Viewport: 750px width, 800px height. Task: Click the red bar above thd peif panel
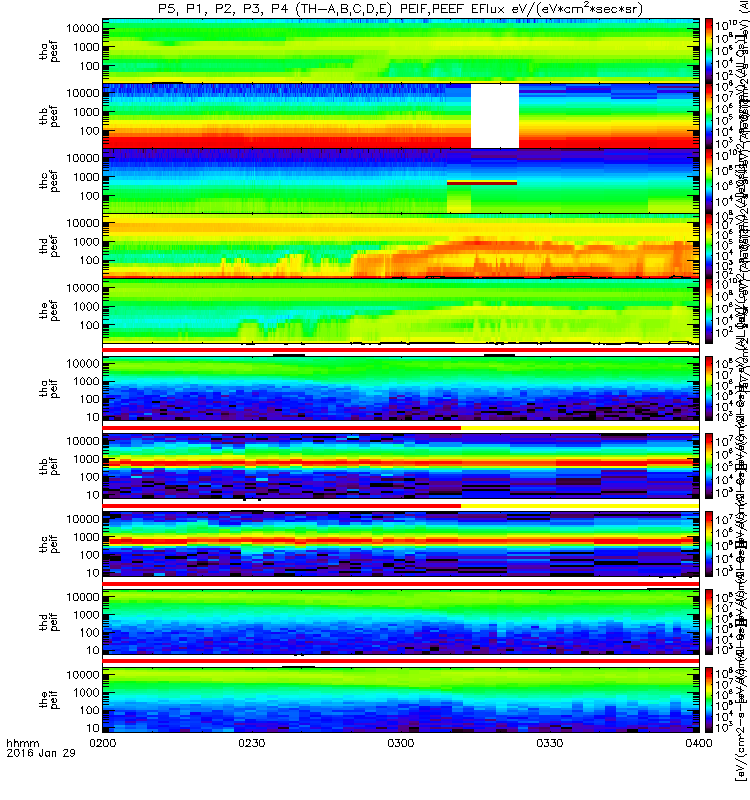click(x=401, y=583)
